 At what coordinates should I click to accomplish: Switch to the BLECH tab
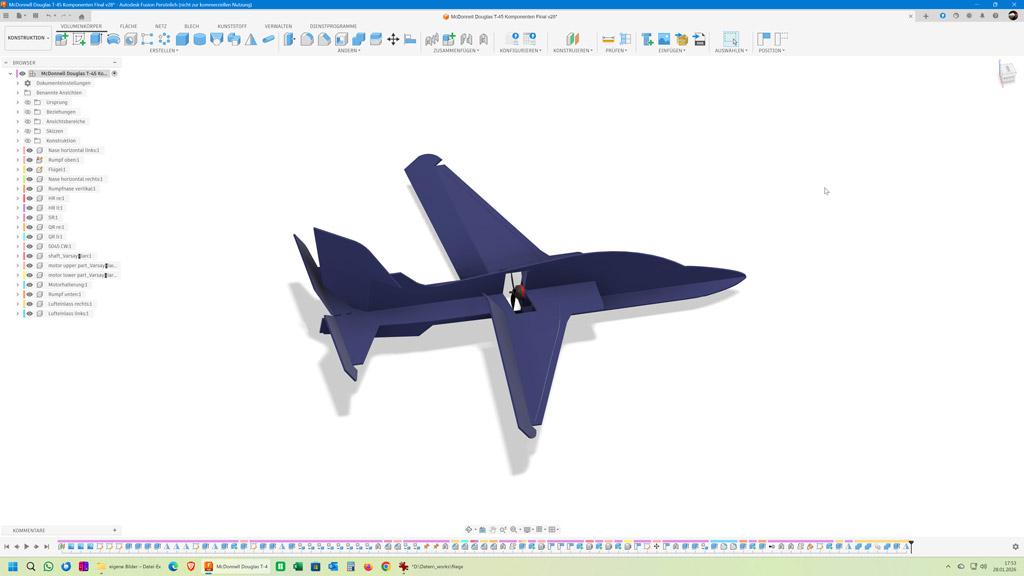point(191,26)
